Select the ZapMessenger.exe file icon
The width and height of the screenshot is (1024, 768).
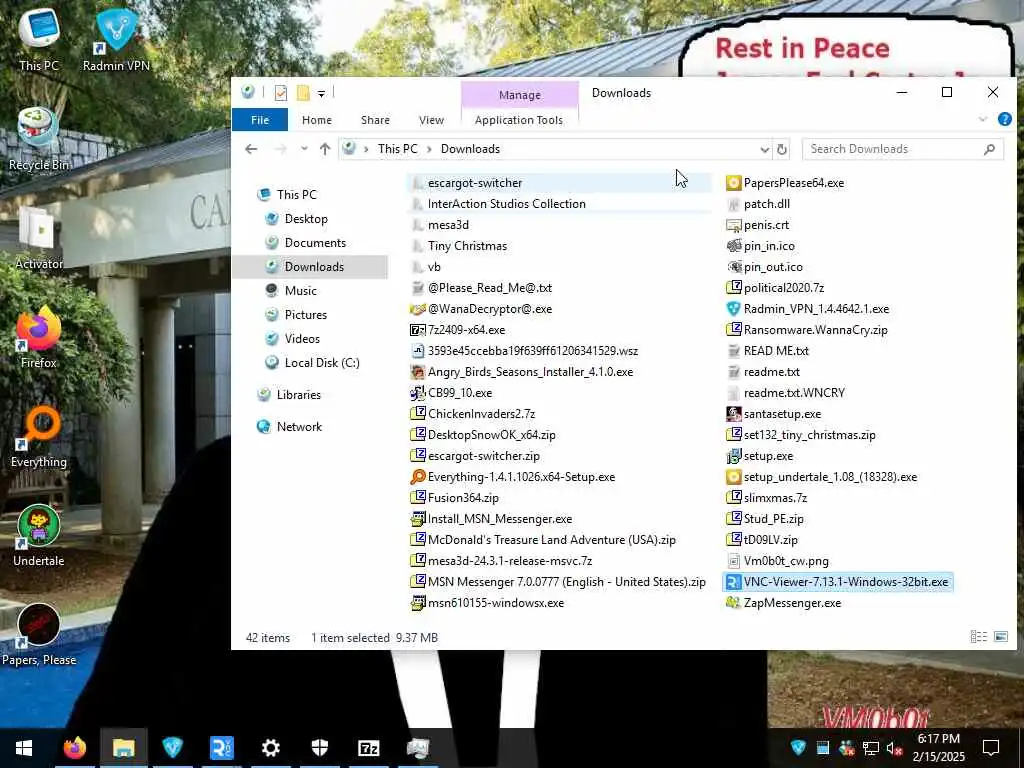point(733,603)
